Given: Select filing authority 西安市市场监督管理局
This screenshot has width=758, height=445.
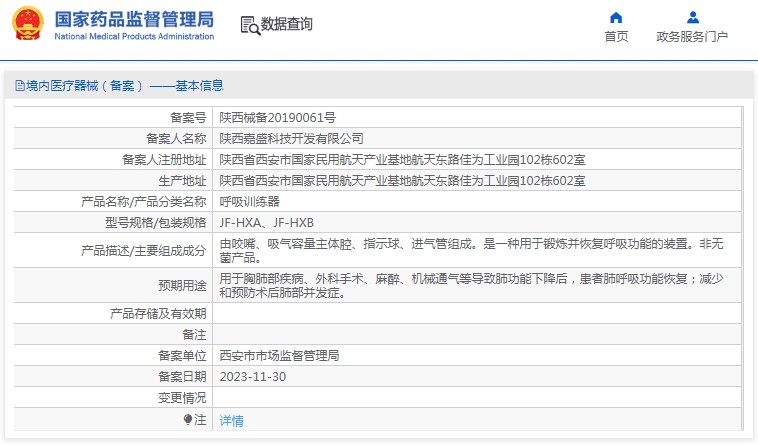Looking at the screenshot, I should (x=279, y=356).
